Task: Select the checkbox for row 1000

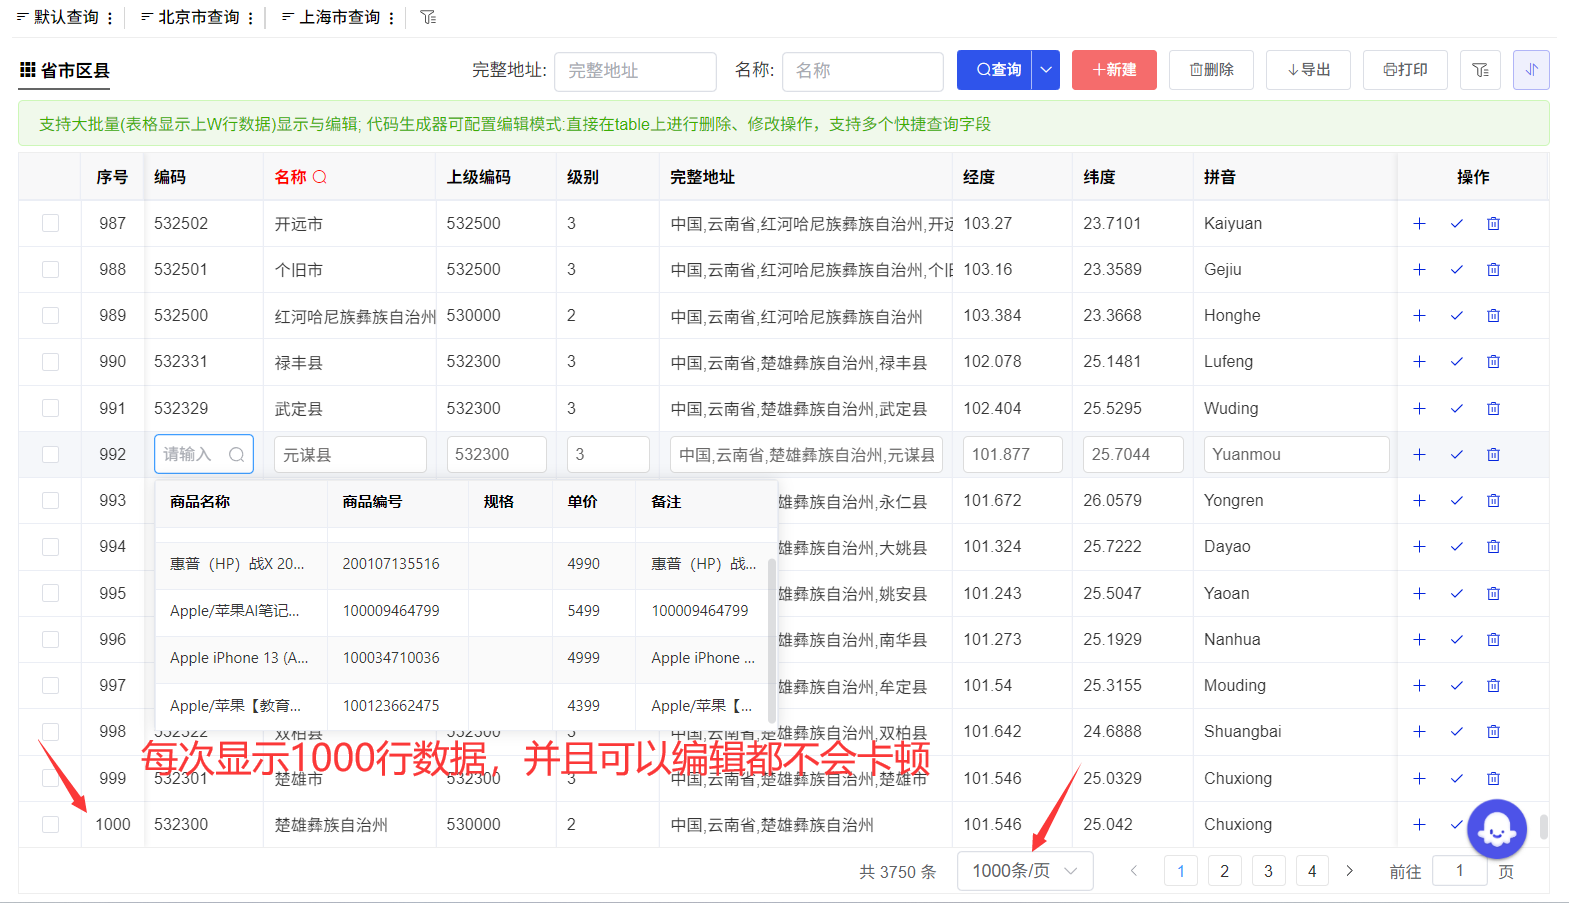Action: click(50, 825)
